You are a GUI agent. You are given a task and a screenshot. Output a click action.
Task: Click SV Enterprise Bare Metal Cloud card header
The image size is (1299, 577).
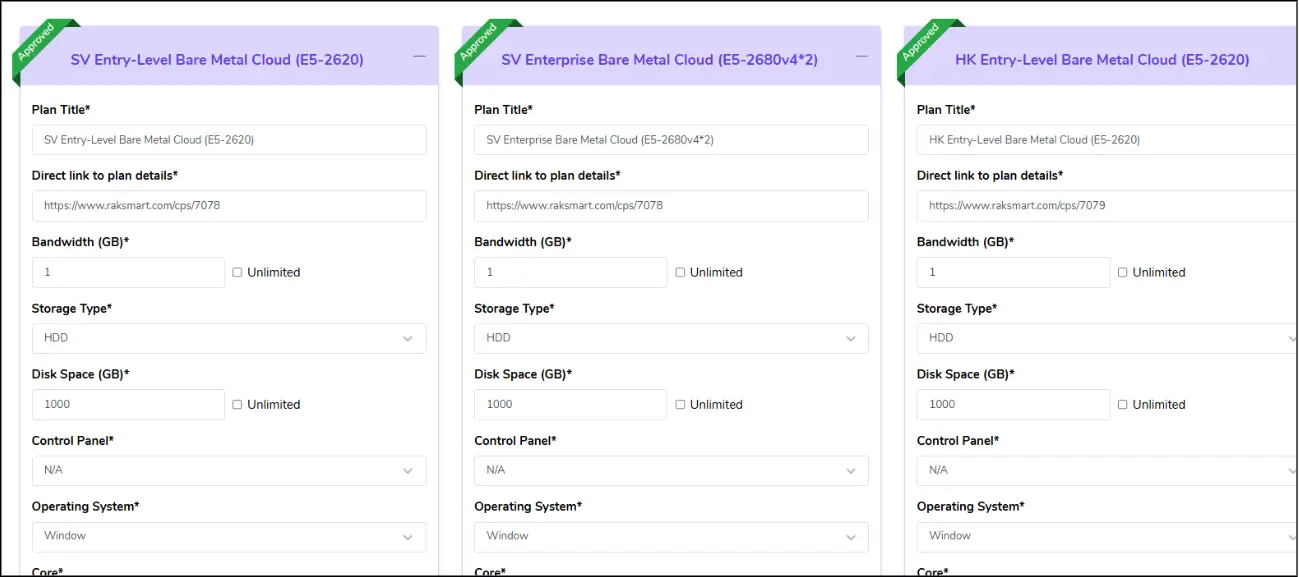coord(671,56)
